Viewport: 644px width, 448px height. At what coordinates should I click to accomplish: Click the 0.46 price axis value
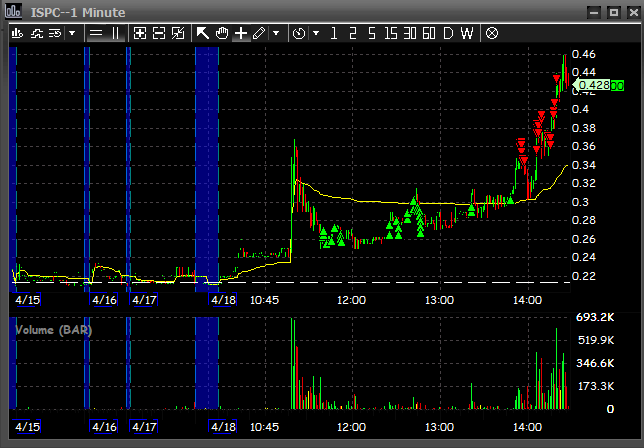pos(584,54)
